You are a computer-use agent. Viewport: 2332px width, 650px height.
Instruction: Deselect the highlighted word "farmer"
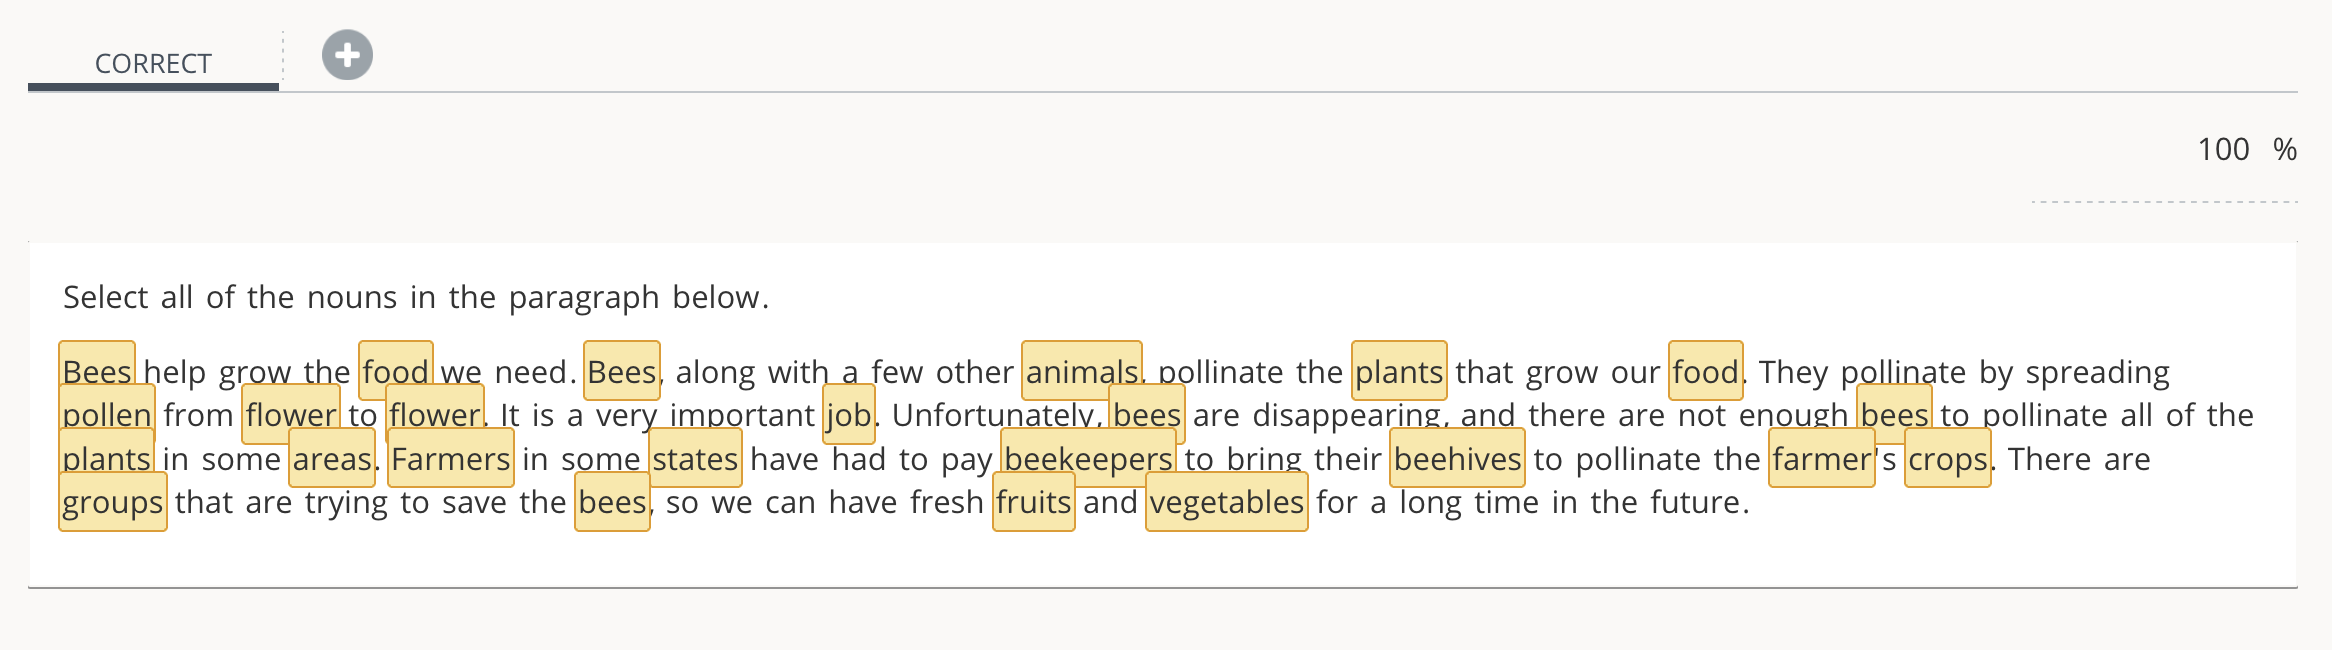coord(1821,459)
